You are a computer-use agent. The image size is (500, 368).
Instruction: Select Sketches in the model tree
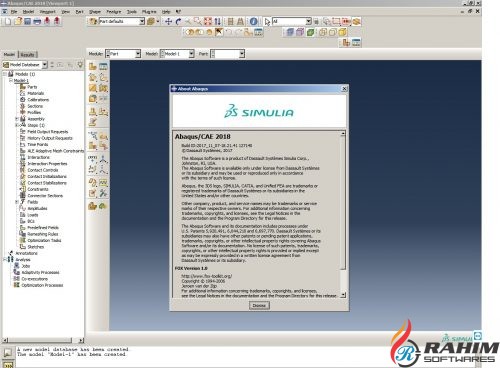coord(36,247)
